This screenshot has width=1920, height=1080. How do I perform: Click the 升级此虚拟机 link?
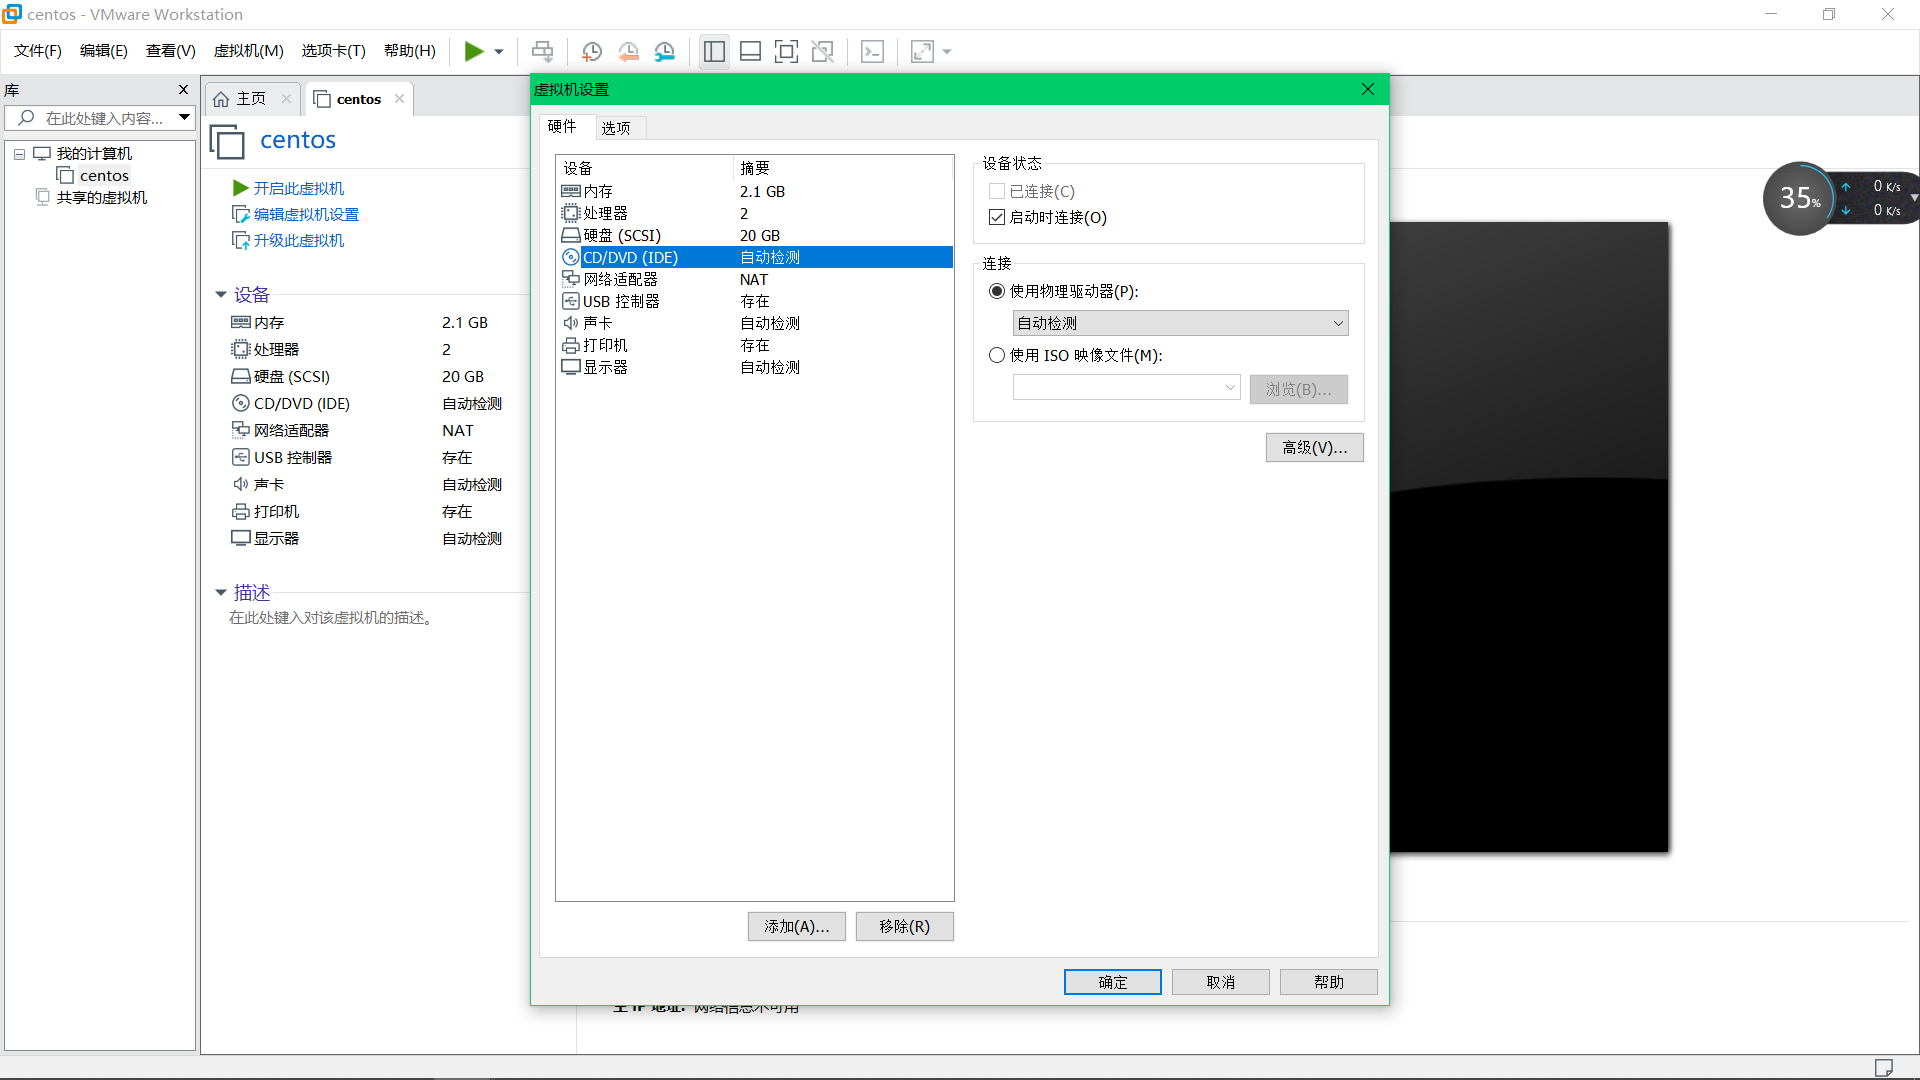coord(298,240)
